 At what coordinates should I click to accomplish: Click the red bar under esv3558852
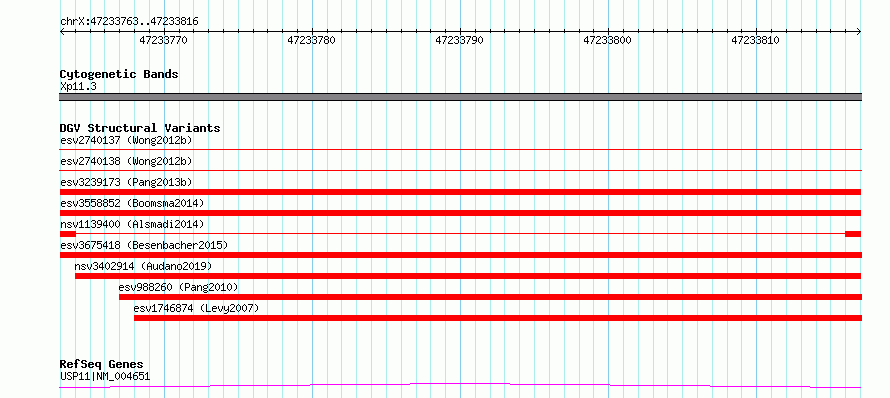pyautogui.click(x=460, y=213)
